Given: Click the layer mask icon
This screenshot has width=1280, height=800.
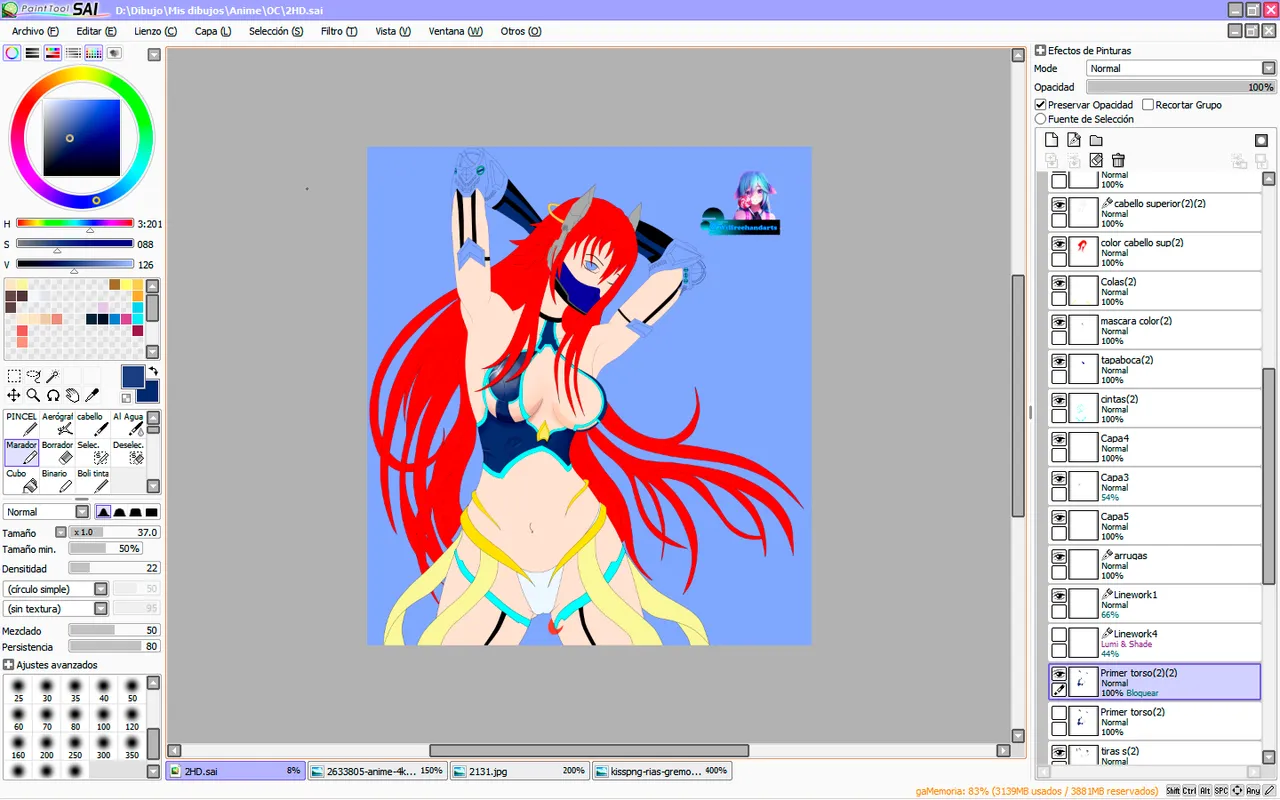Looking at the screenshot, I should pyautogui.click(x=1261, y=140).
